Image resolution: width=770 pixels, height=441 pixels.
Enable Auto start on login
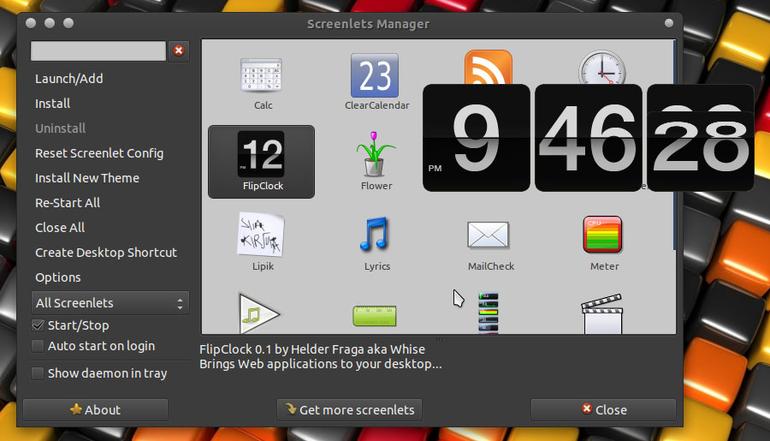38,346
